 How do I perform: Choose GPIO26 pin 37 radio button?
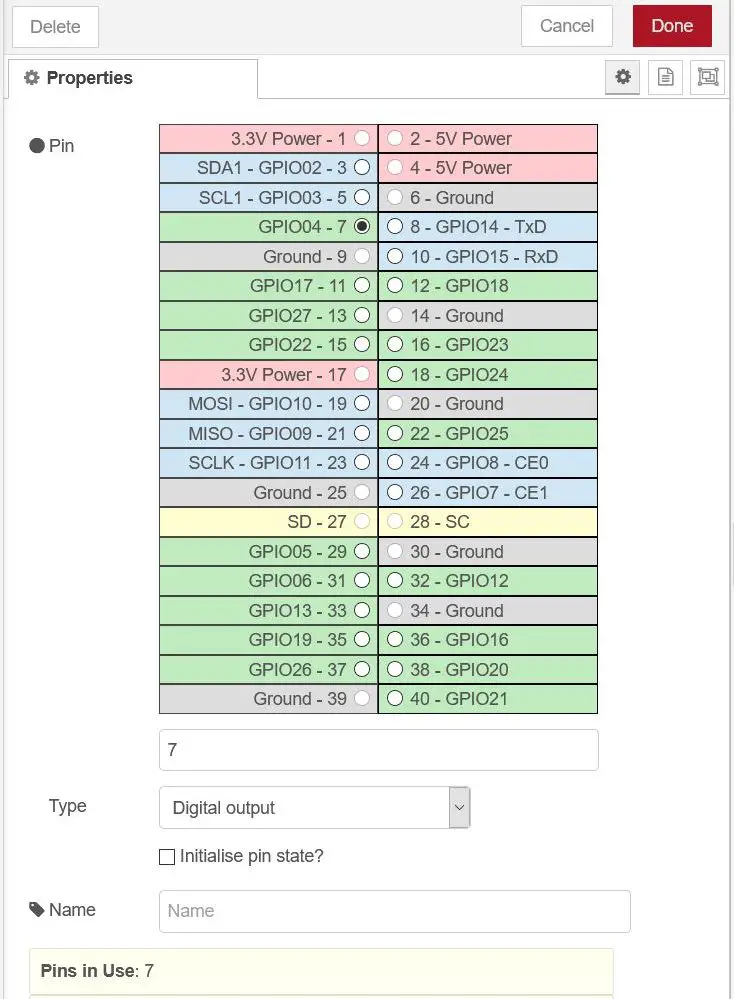click(362, 669)
